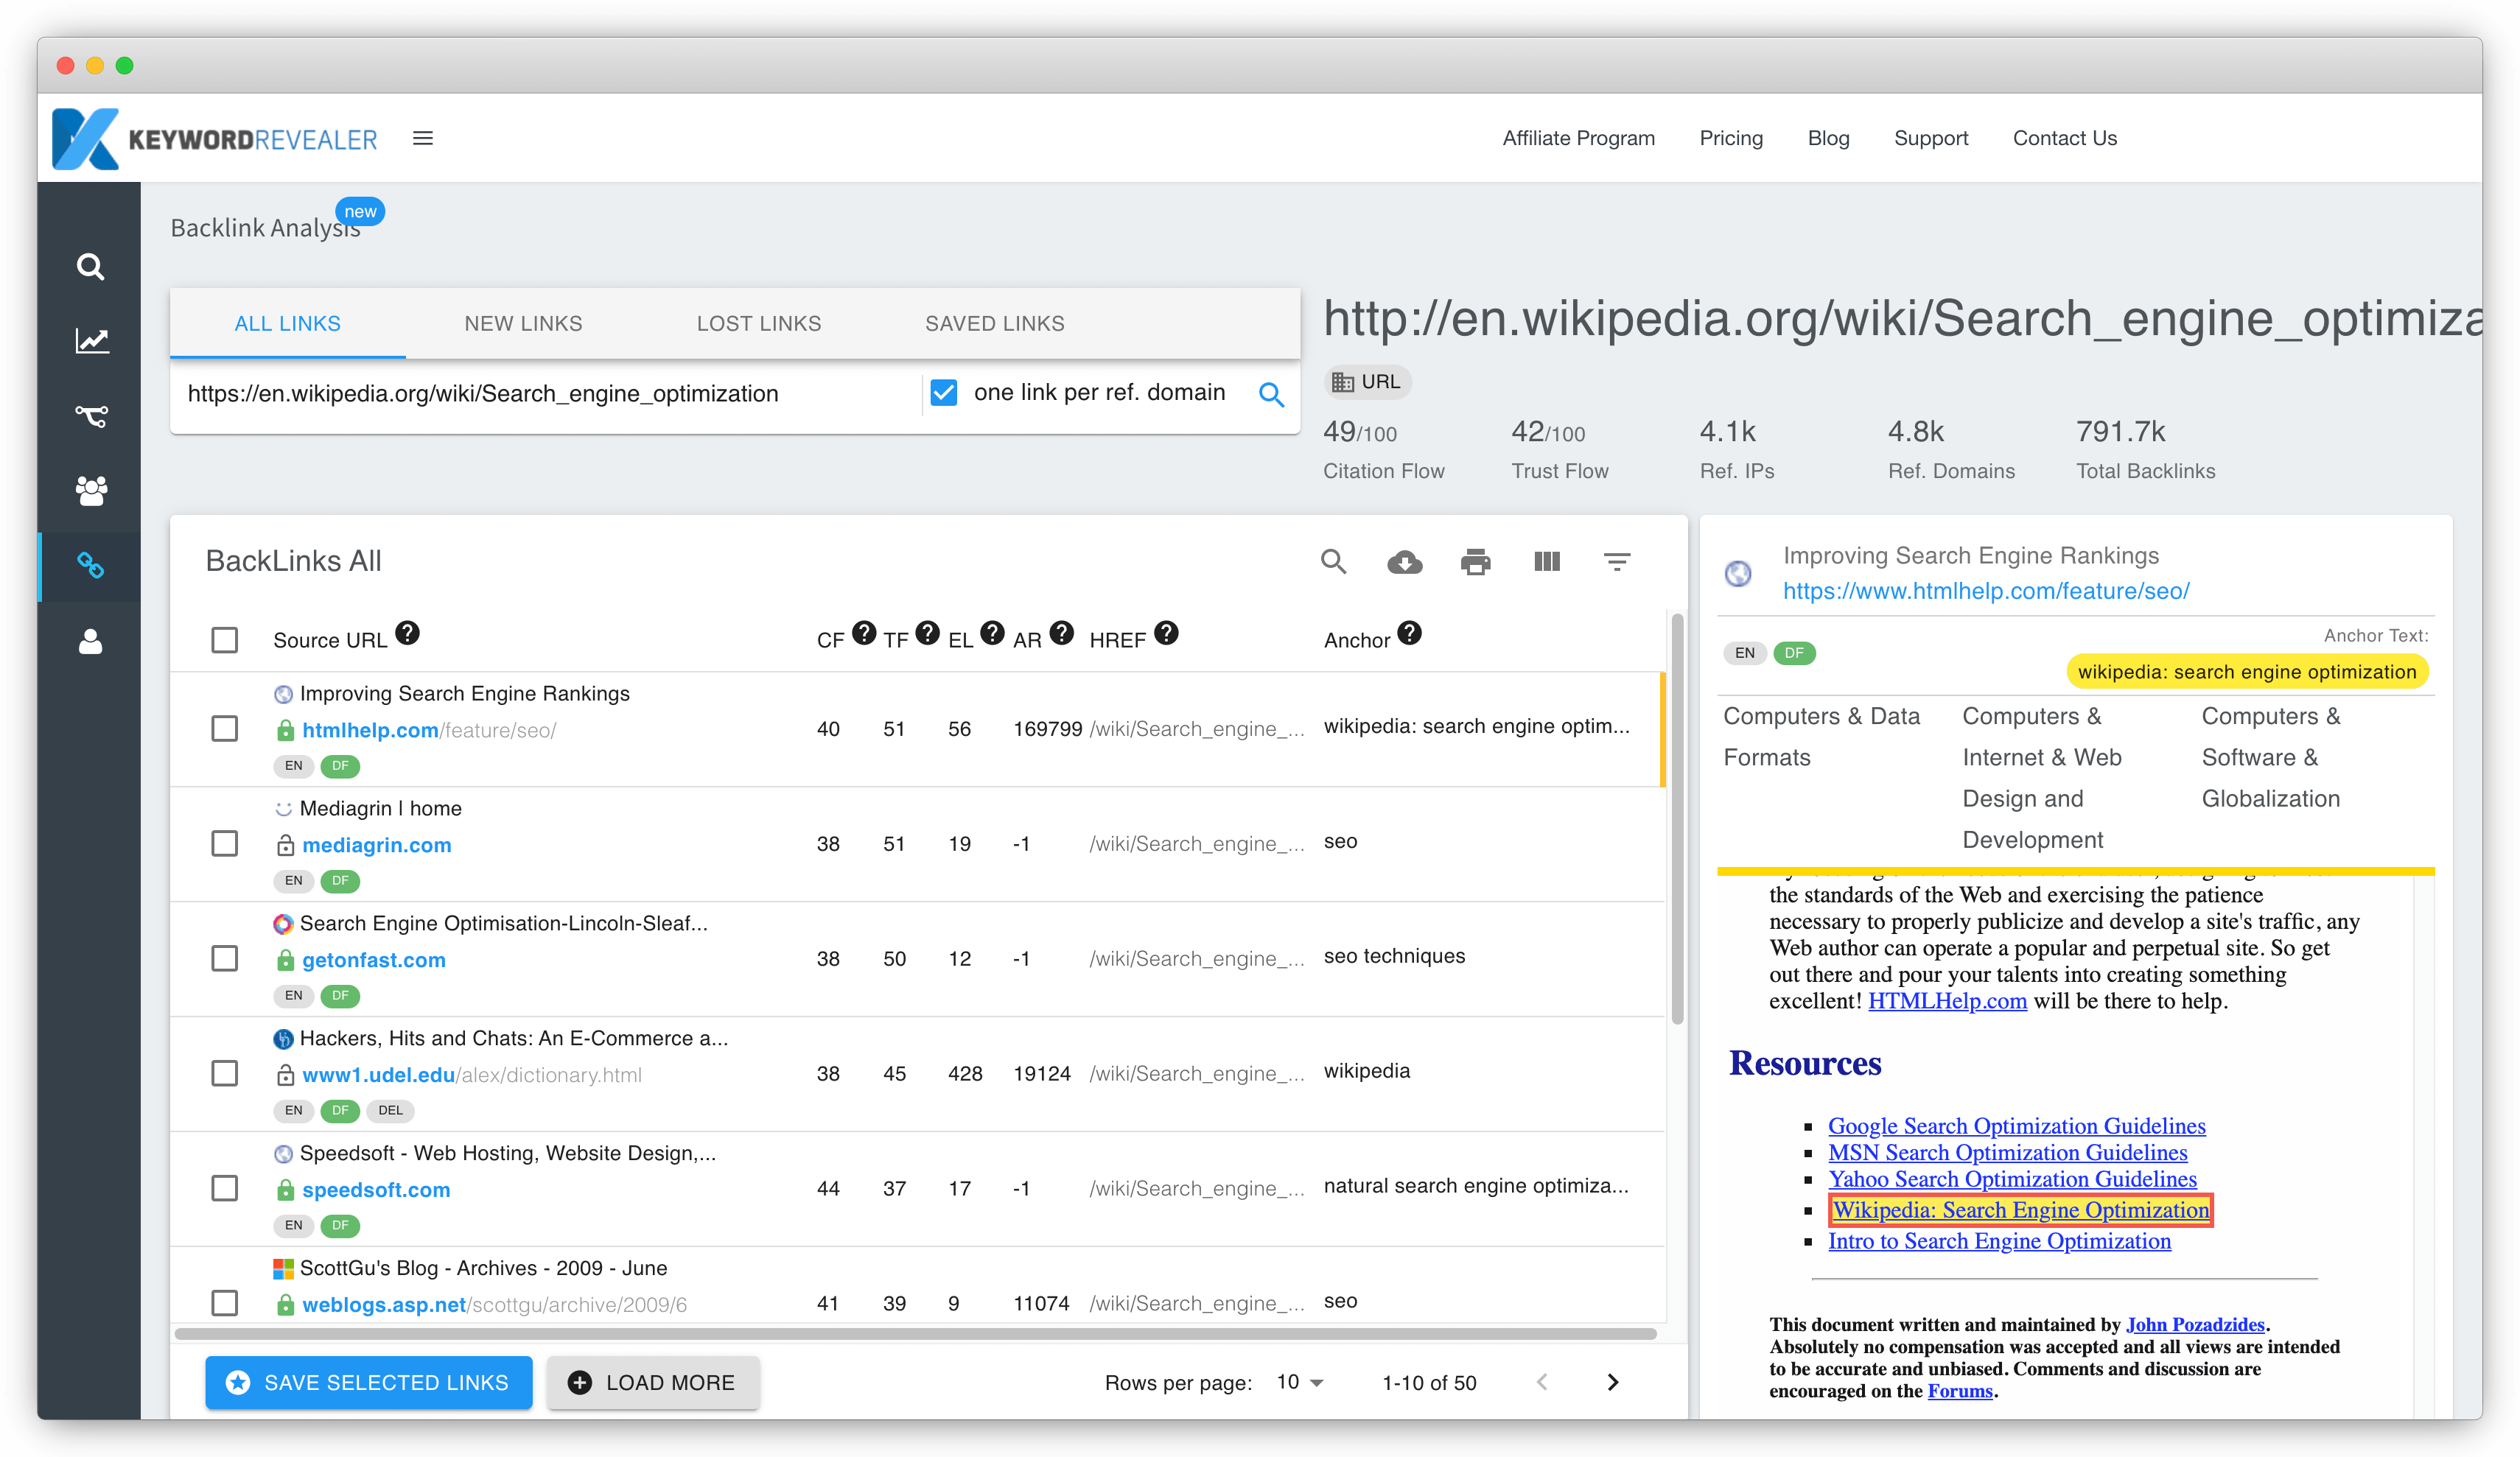The width and height of the screenshot is (2520, 1457).
Task: Show help tooltip for HREF column
Action: click(x=1166, y=633)
